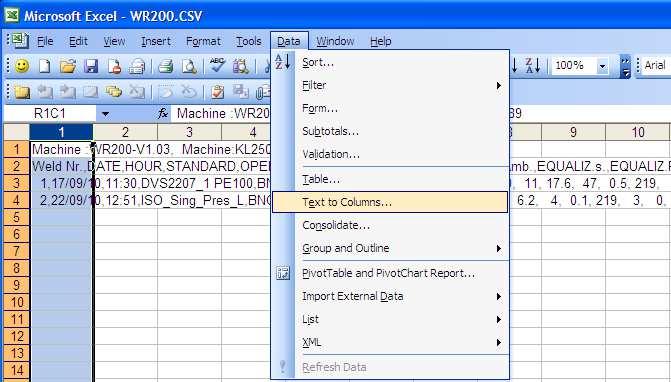Expand the Filter submenu

click(x=499, y=86)
